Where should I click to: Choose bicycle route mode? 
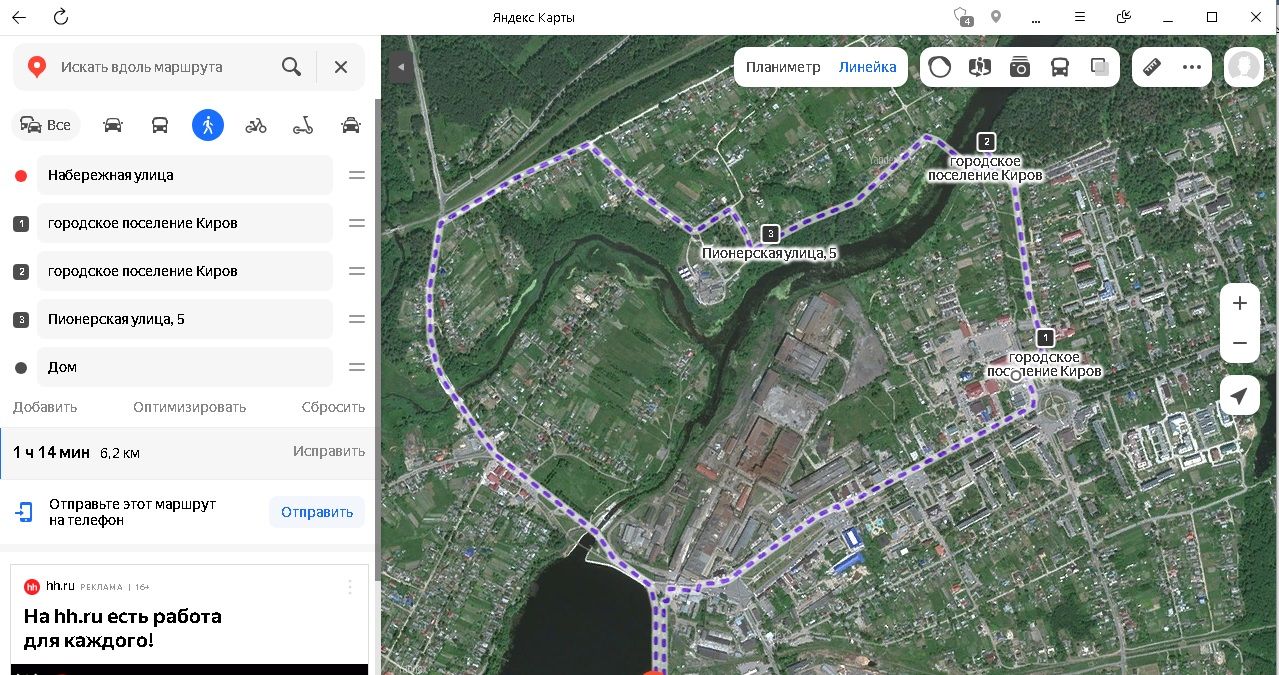pyautogui.click(x=256, y=125)
